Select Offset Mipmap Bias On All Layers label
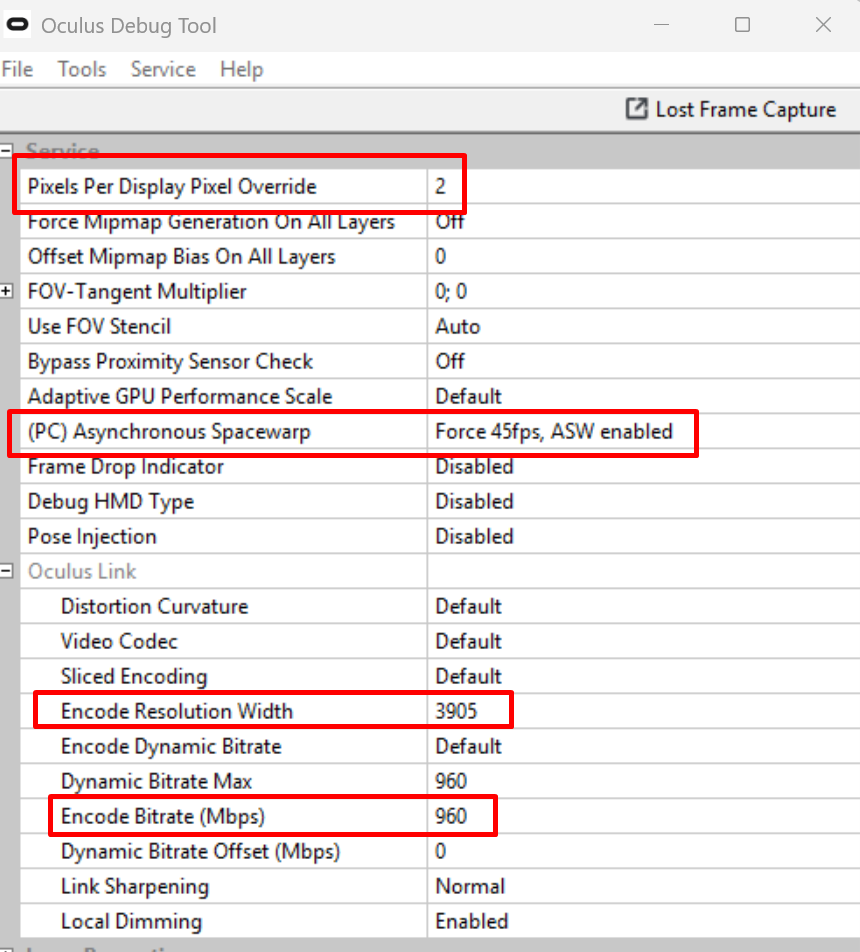 click(x=182, y=257)
